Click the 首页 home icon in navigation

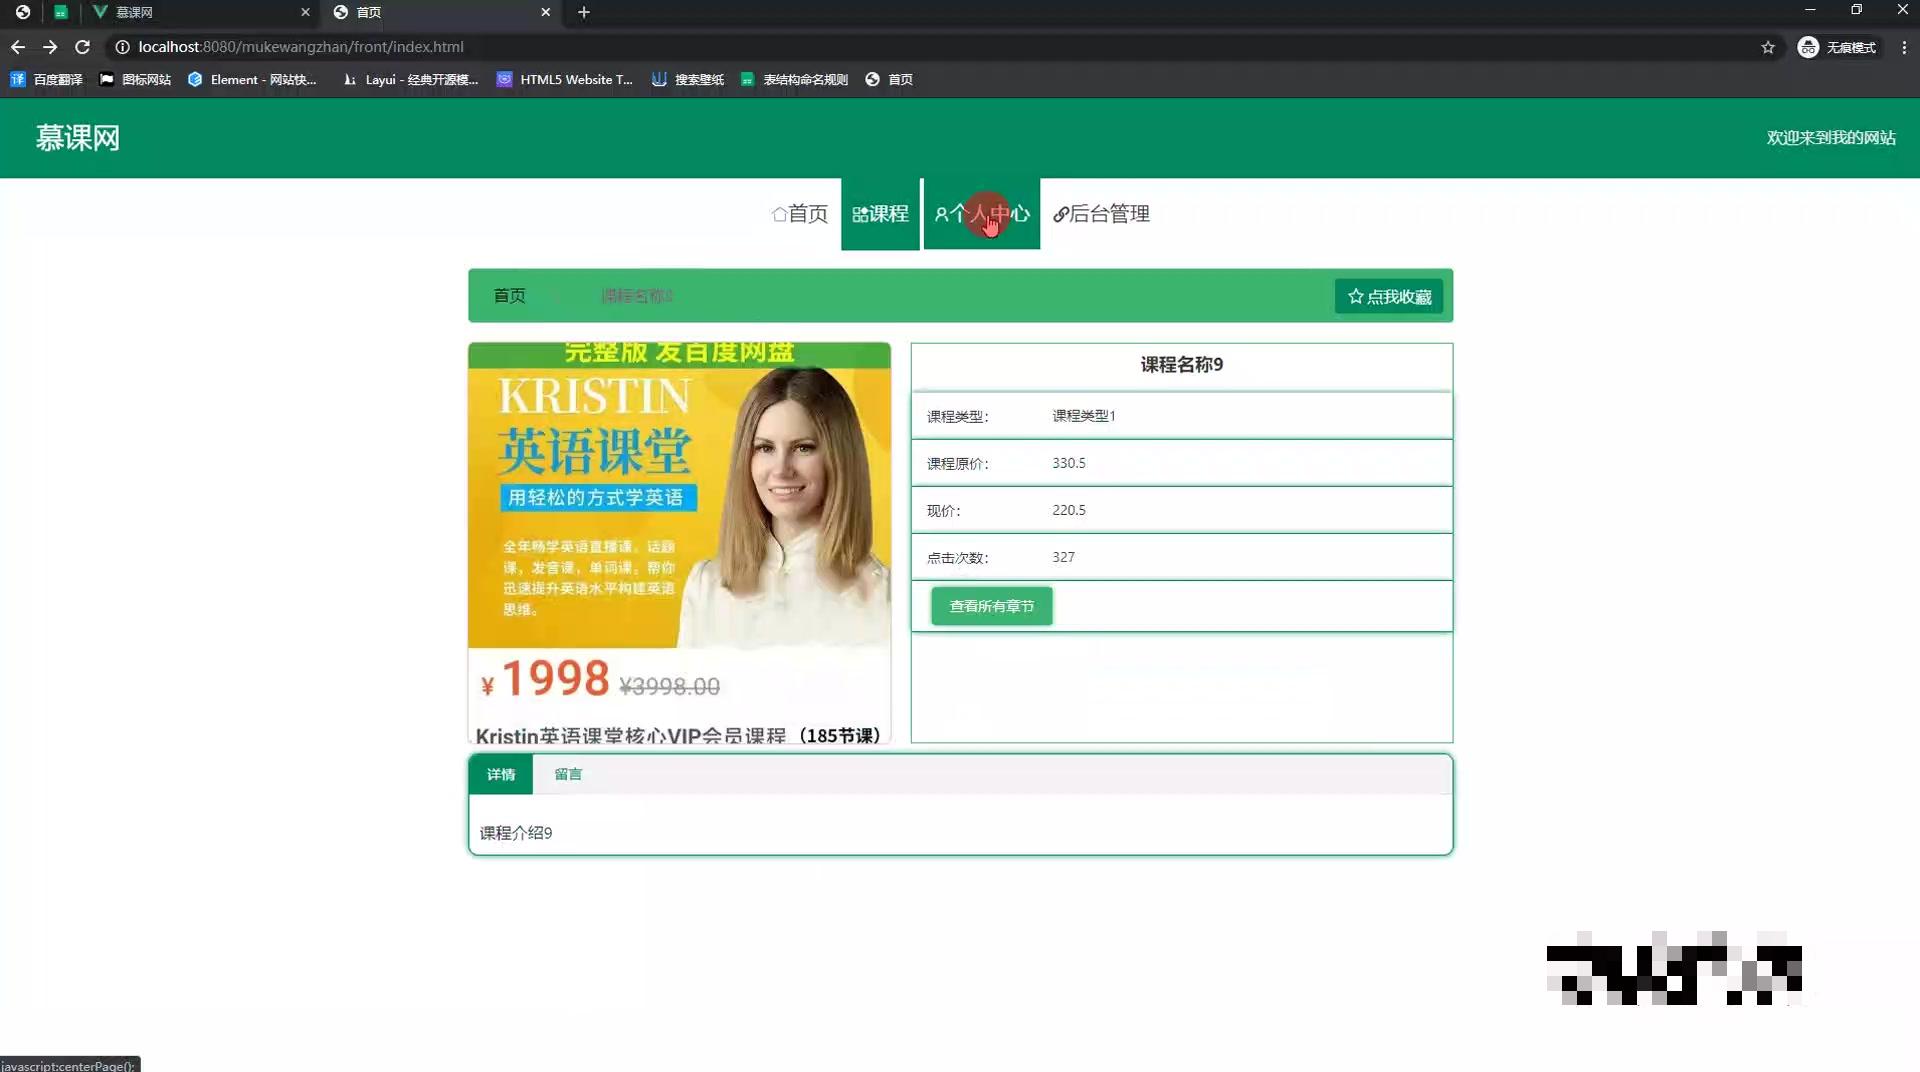799,214
